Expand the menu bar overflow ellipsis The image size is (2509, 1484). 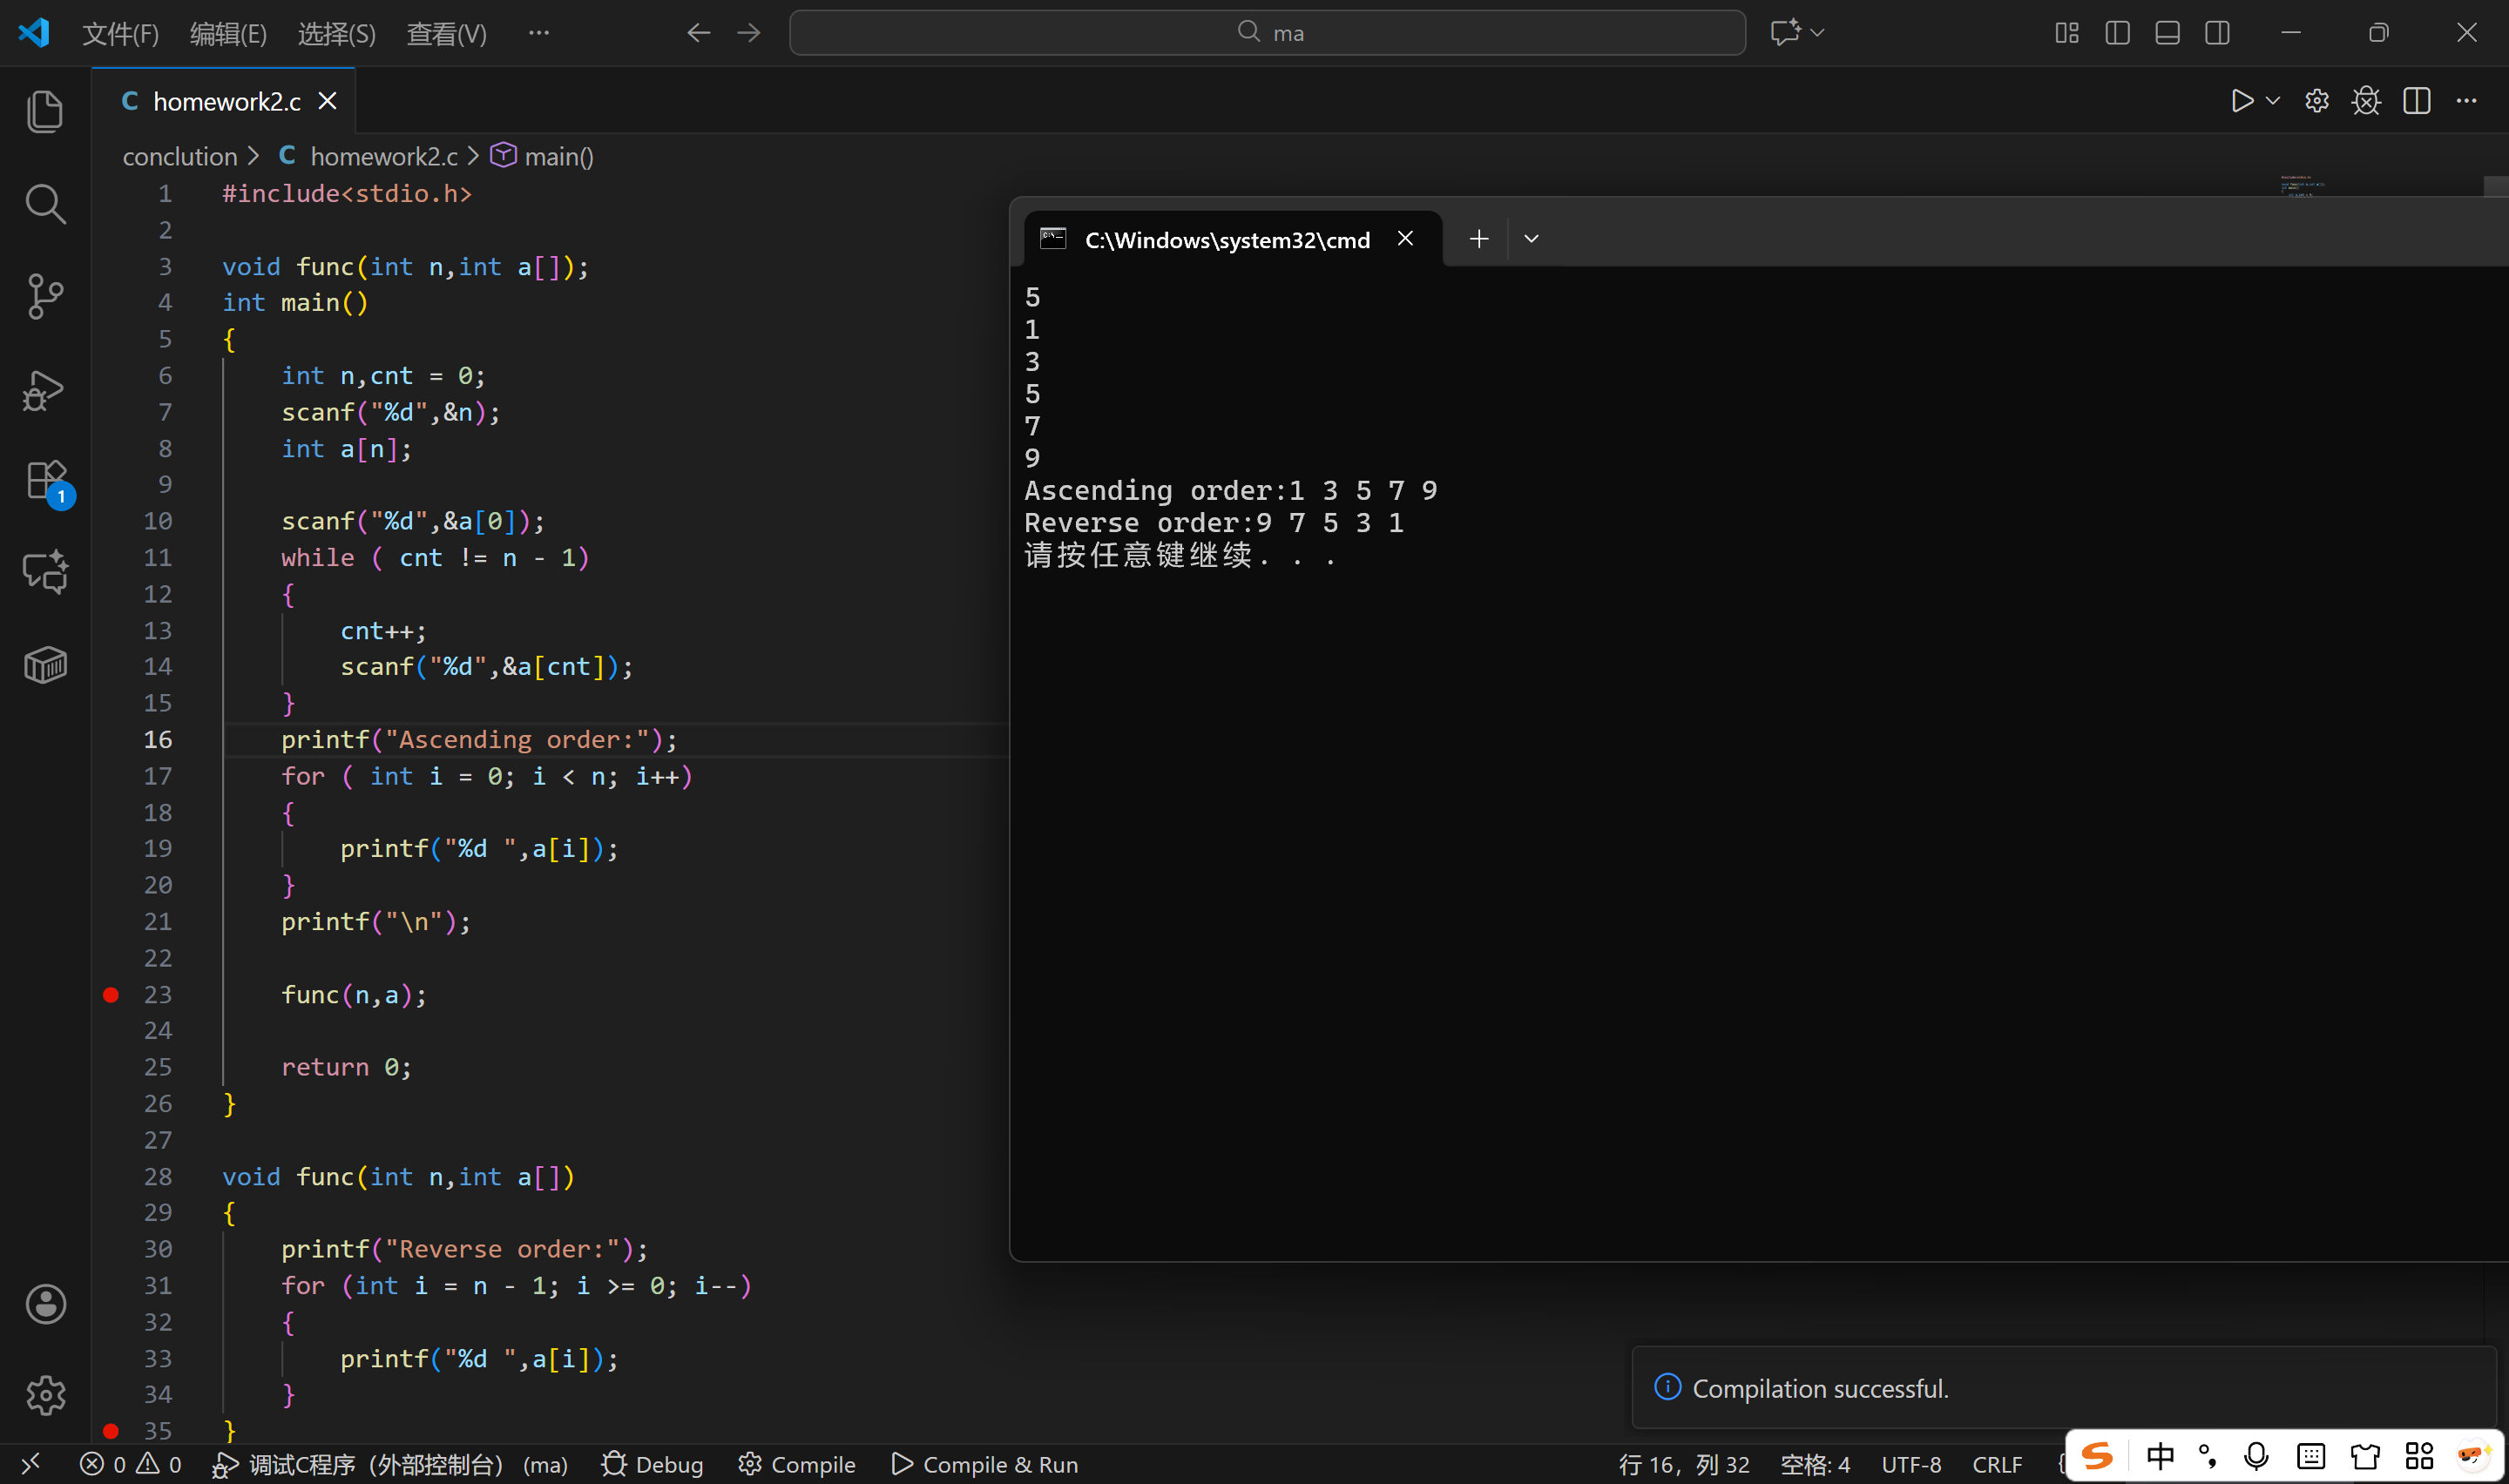point(539,33)
